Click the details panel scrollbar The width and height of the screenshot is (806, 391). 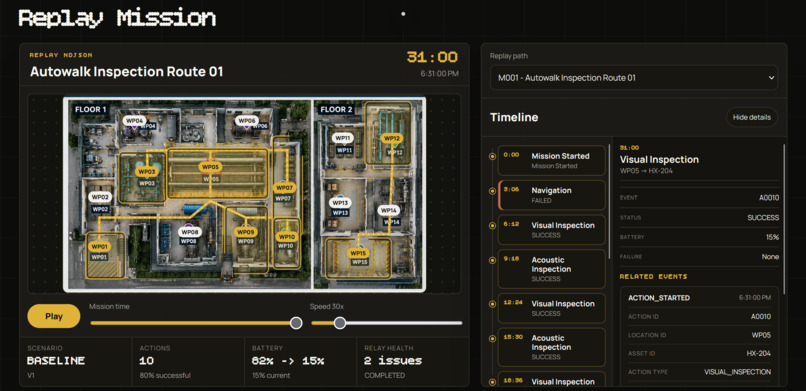[x=784, y=219]
